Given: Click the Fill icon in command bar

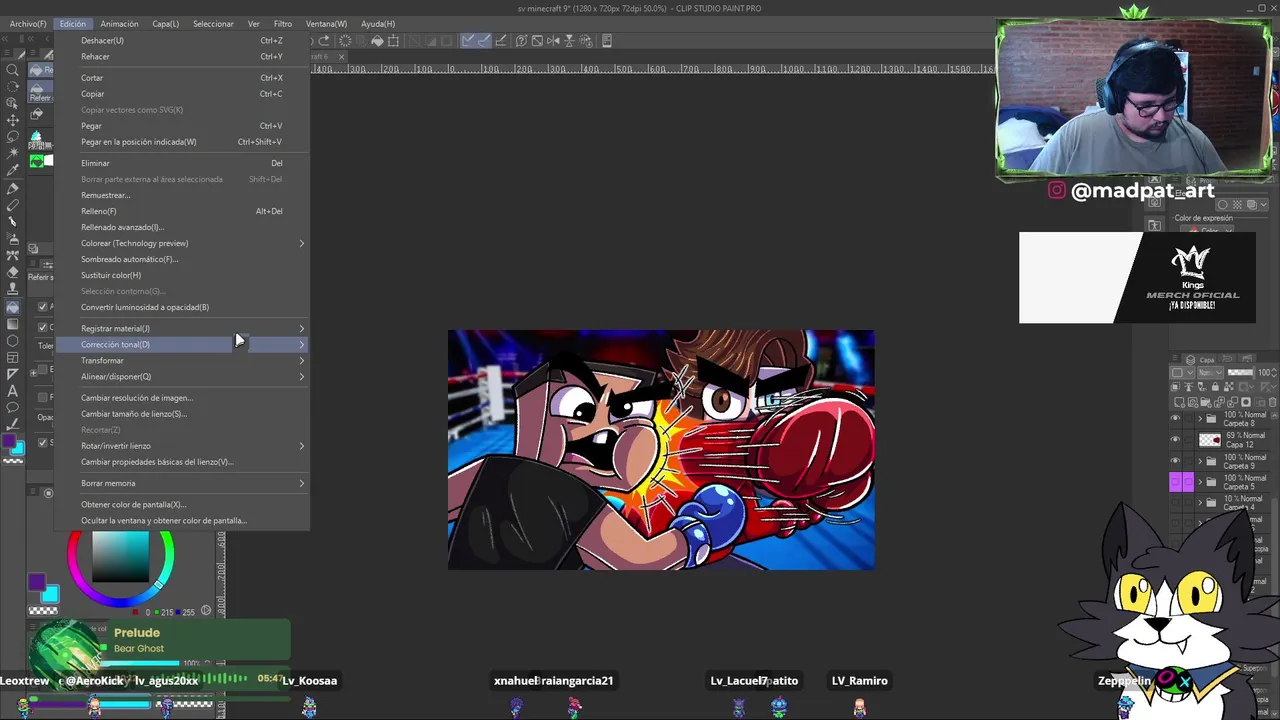Looking at the screenshot, I should click(378, 41).
